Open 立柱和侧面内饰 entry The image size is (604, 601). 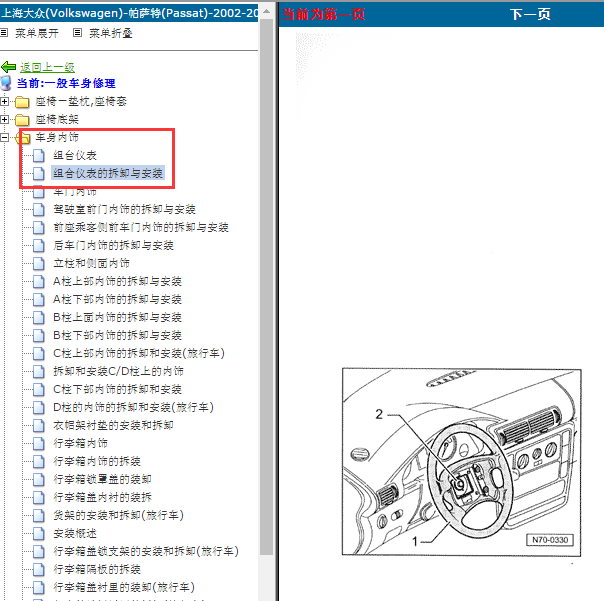point(91,264)
